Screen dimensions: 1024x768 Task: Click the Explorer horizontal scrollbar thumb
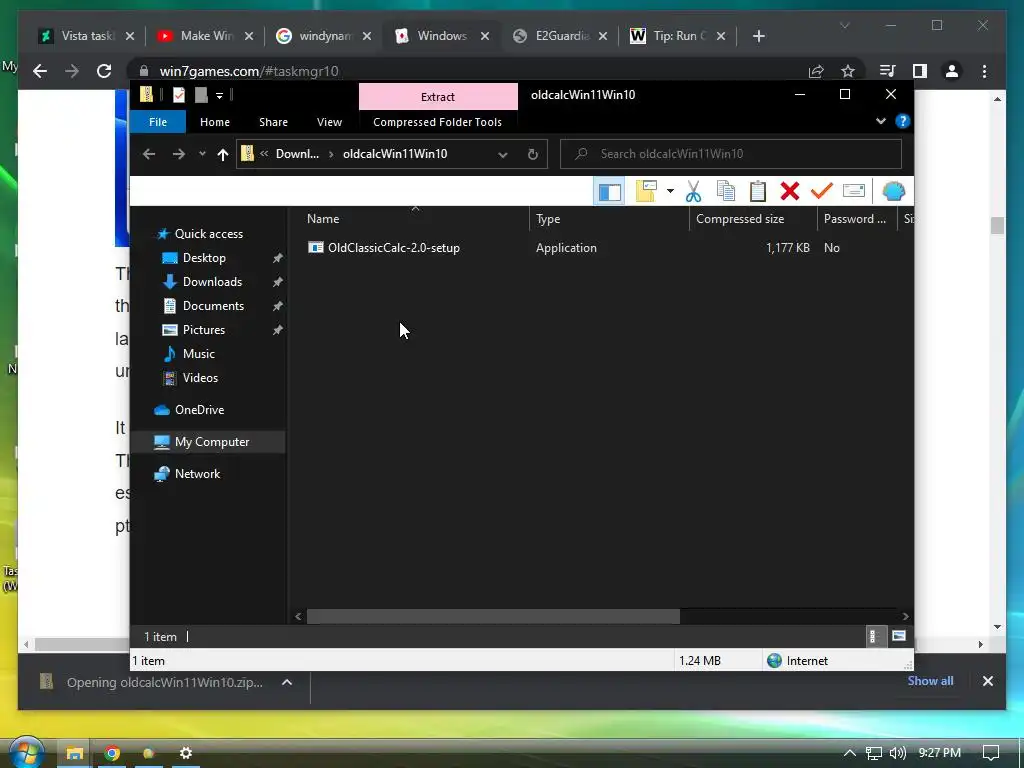pyautogui.click(x=493, y=616)
